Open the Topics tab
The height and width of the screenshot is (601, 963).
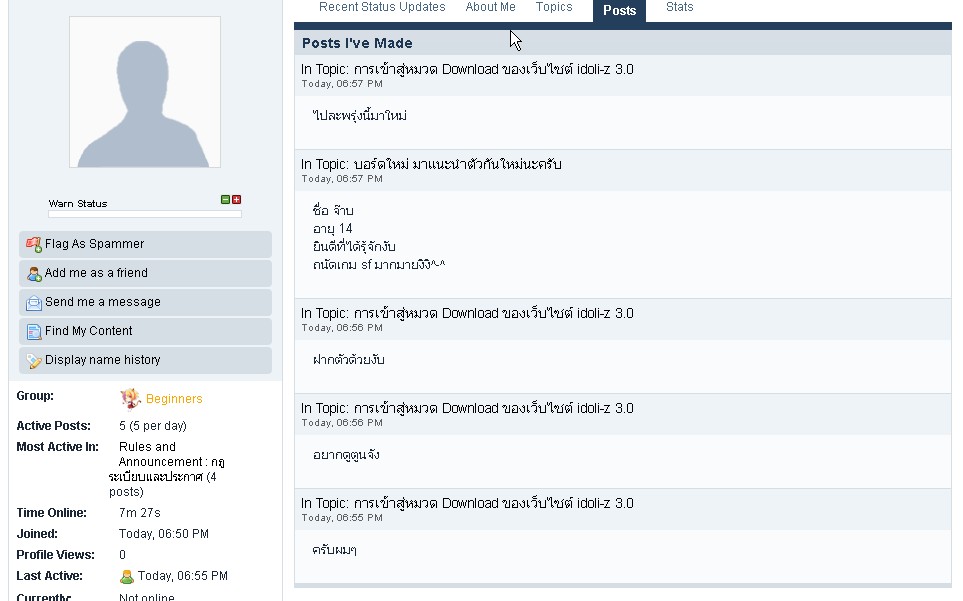point(554,7)
